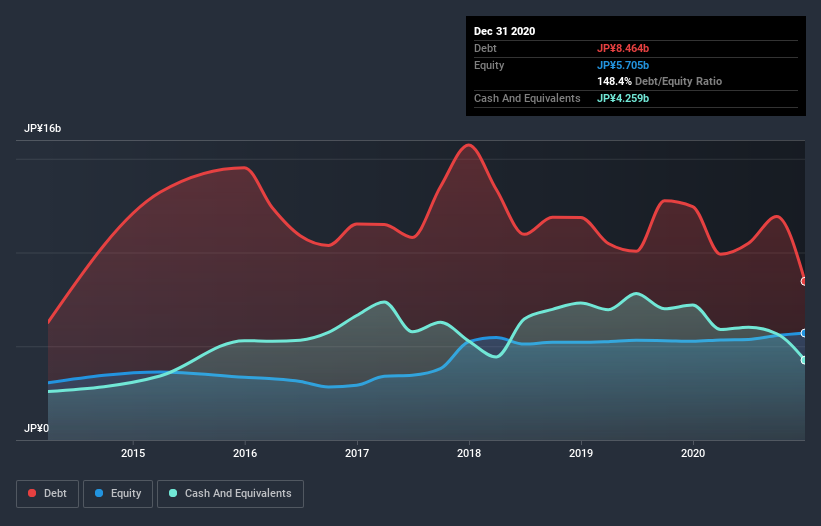The width and height of the screenshot is (821, 526).
Task: Click the 2020 x-axis label
Action: click(x=693, y=453)
